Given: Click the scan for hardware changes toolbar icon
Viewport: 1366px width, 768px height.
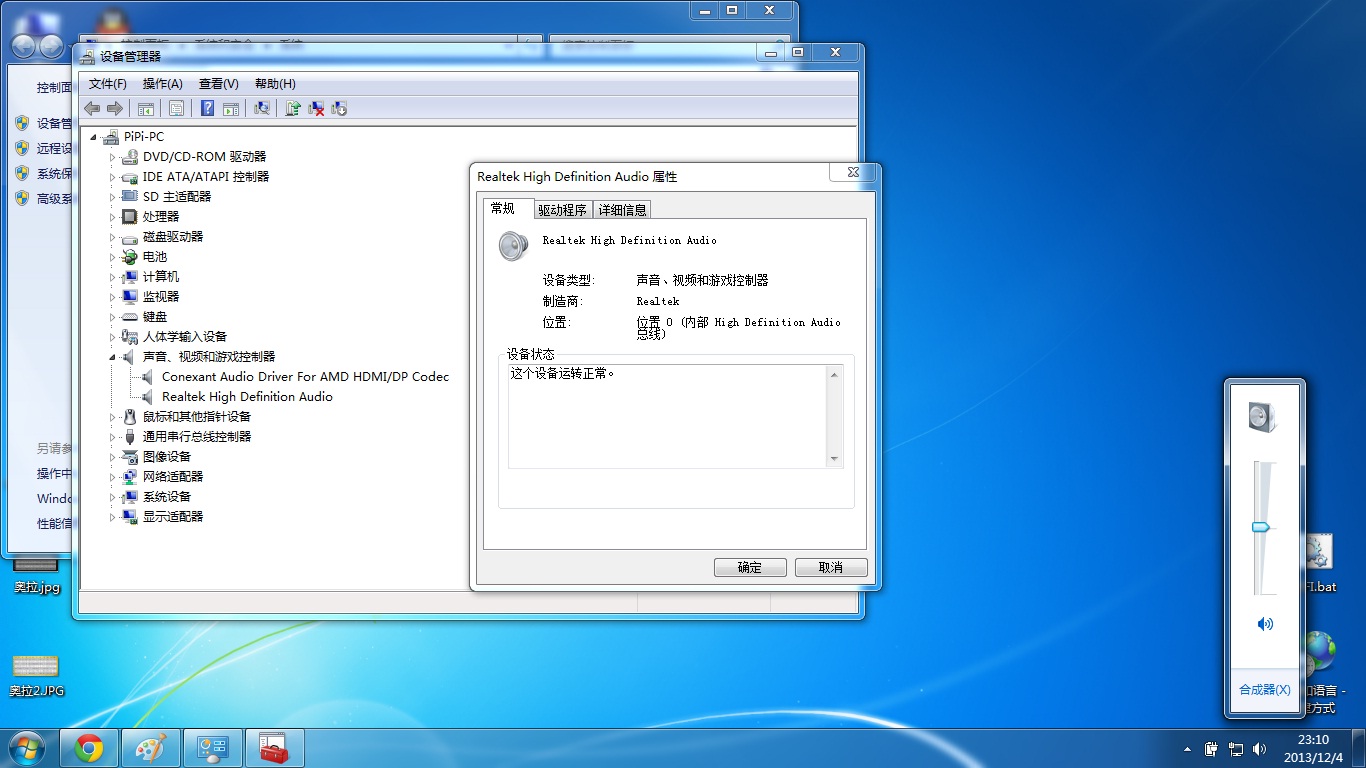Looking at the screenshot, I should pos(262,108).
